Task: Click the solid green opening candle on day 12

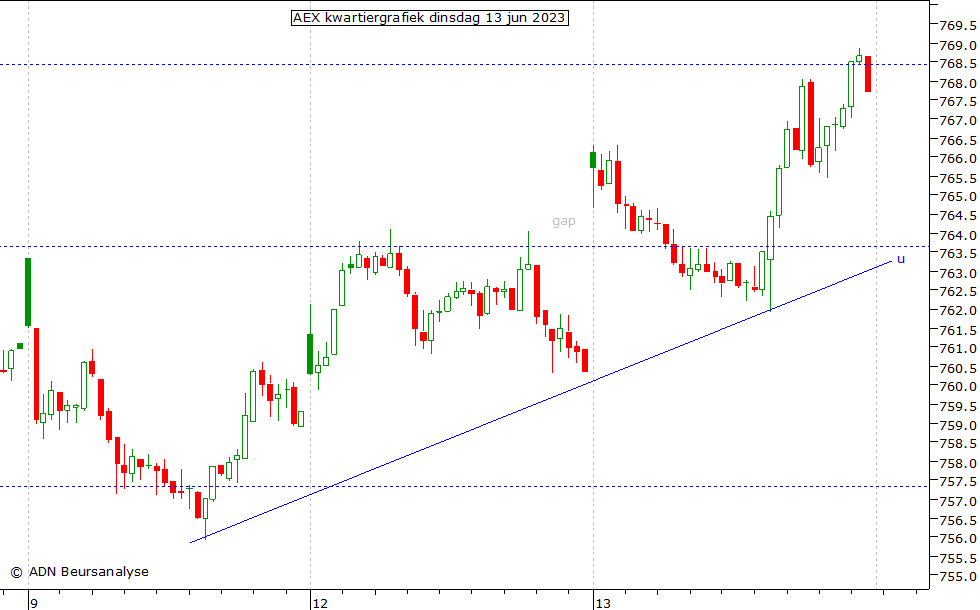Action: coord(310,354)
